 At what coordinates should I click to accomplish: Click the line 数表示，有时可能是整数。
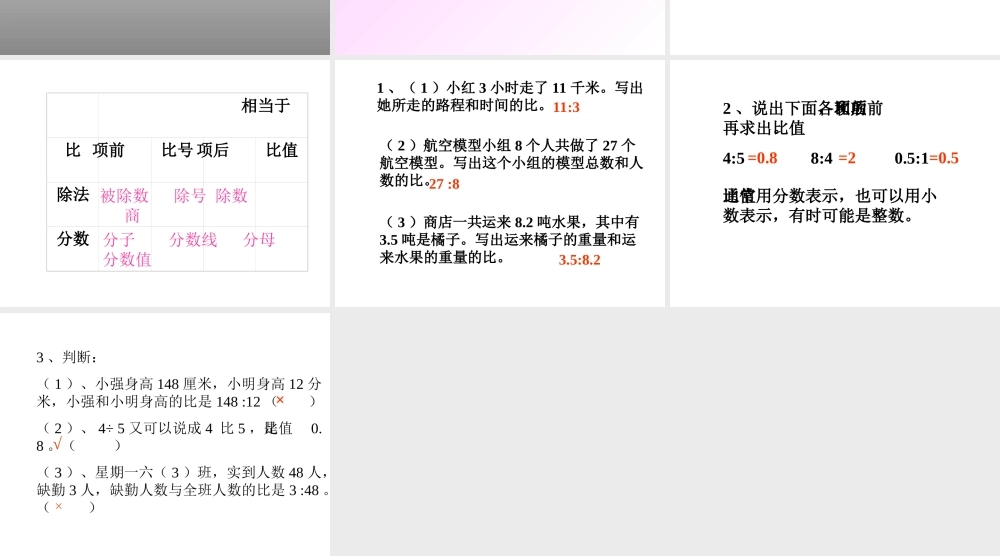pos(818,216)
